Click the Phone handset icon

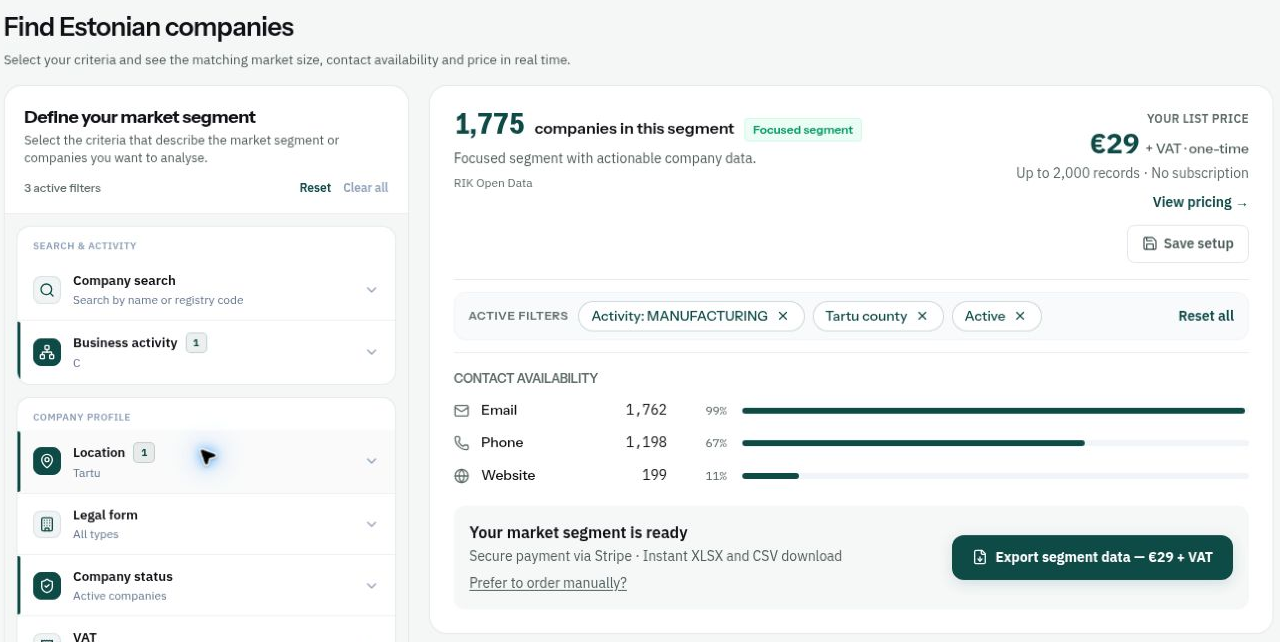(461, 442)
